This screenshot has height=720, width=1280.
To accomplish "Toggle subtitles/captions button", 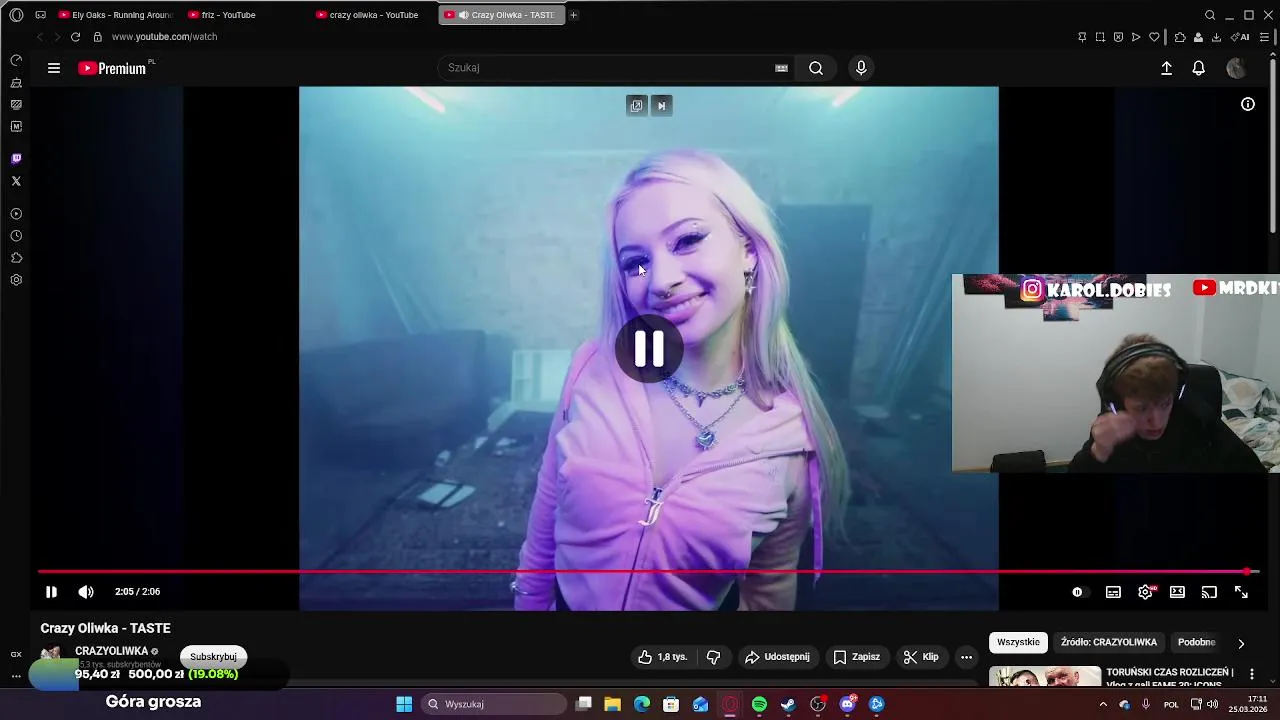I will (1113, 592).
